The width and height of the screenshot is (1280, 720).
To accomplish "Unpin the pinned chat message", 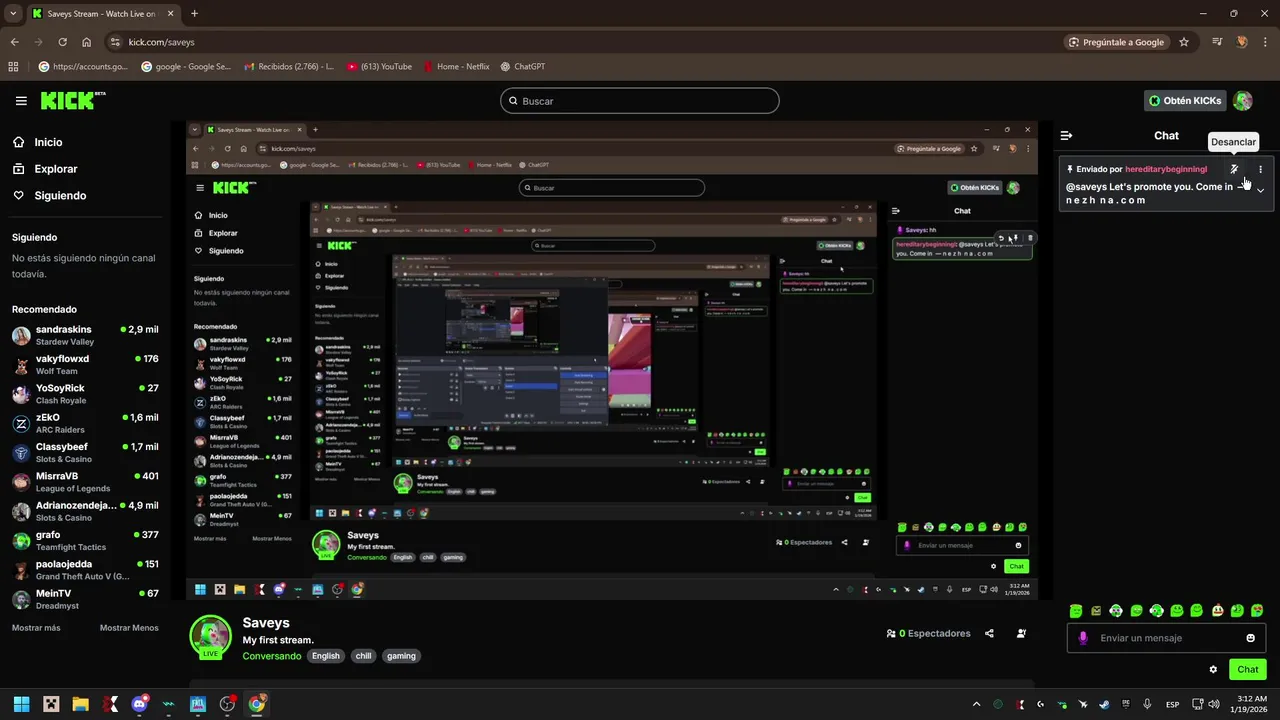I will pyautogui.click(x=1234, y=169).
